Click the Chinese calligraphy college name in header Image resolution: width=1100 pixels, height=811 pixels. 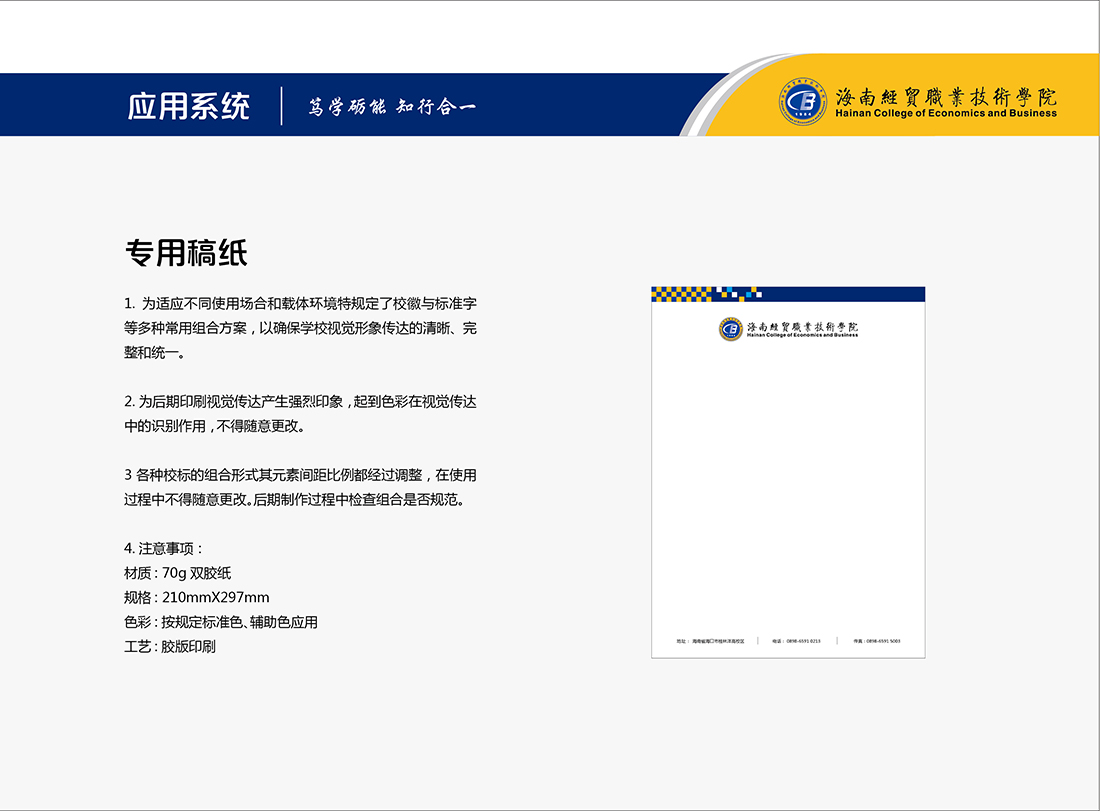point(945,97)
